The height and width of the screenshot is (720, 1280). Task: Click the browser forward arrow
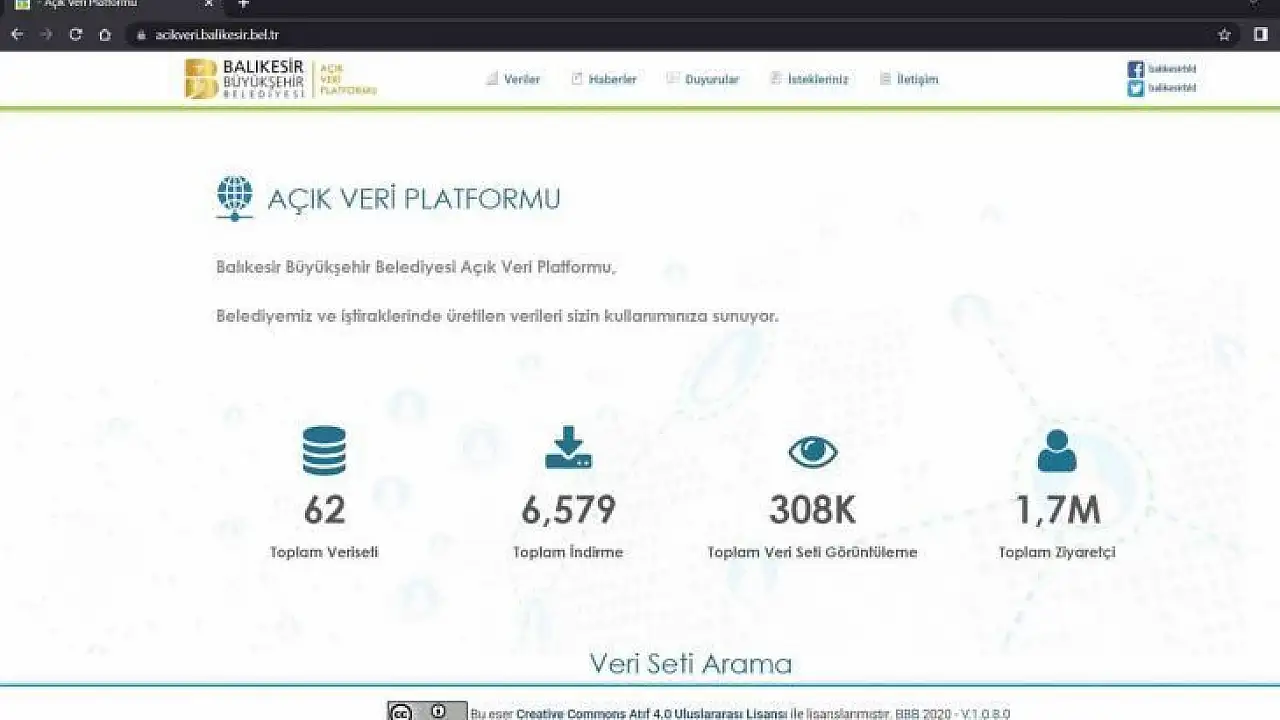(46, 34)
